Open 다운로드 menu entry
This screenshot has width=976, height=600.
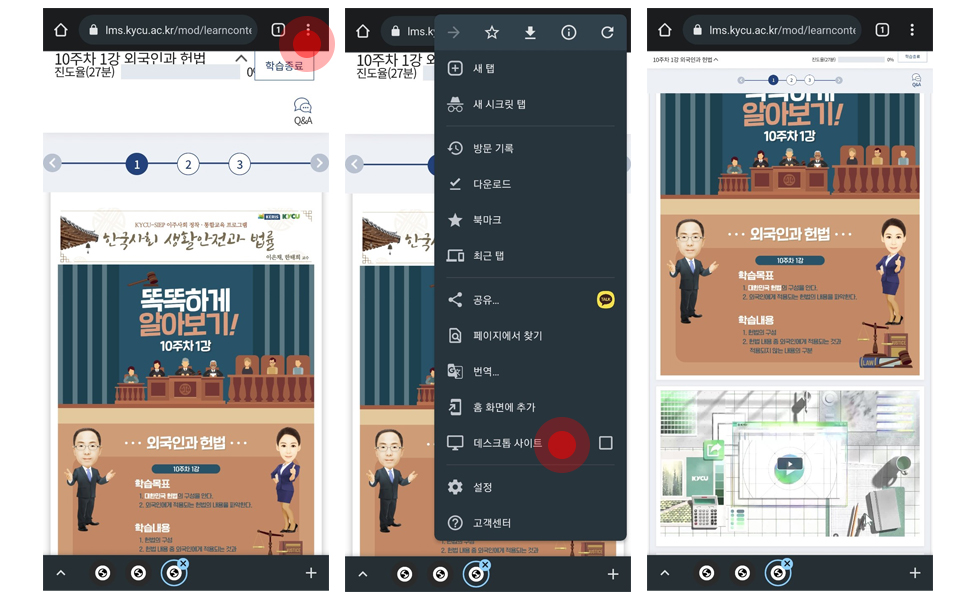(x=530, y=184)
